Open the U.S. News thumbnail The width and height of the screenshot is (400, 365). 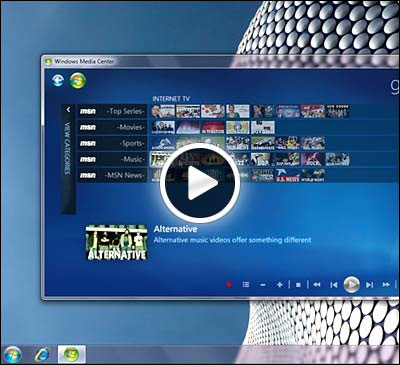coord(288,175)
